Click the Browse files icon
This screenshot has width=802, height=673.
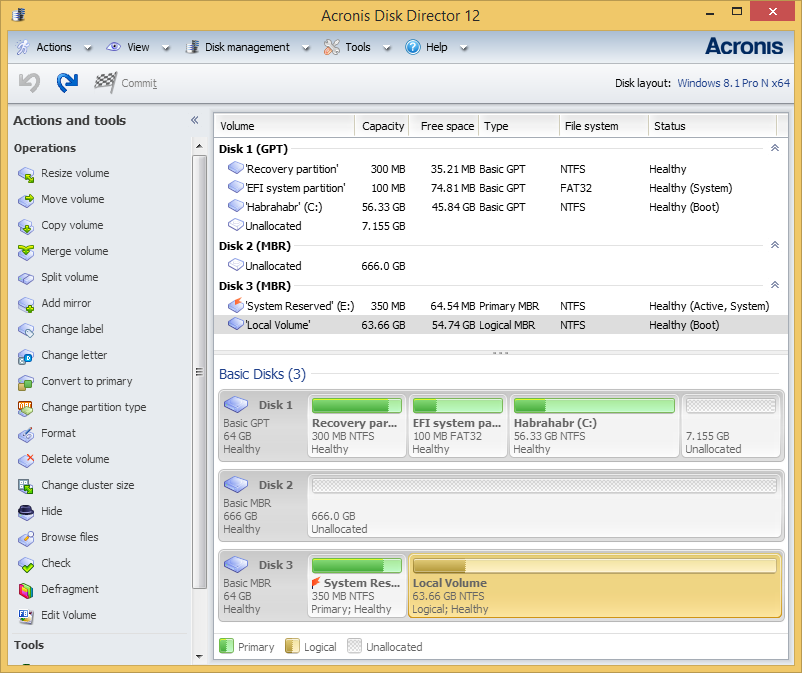coord(26,538)
